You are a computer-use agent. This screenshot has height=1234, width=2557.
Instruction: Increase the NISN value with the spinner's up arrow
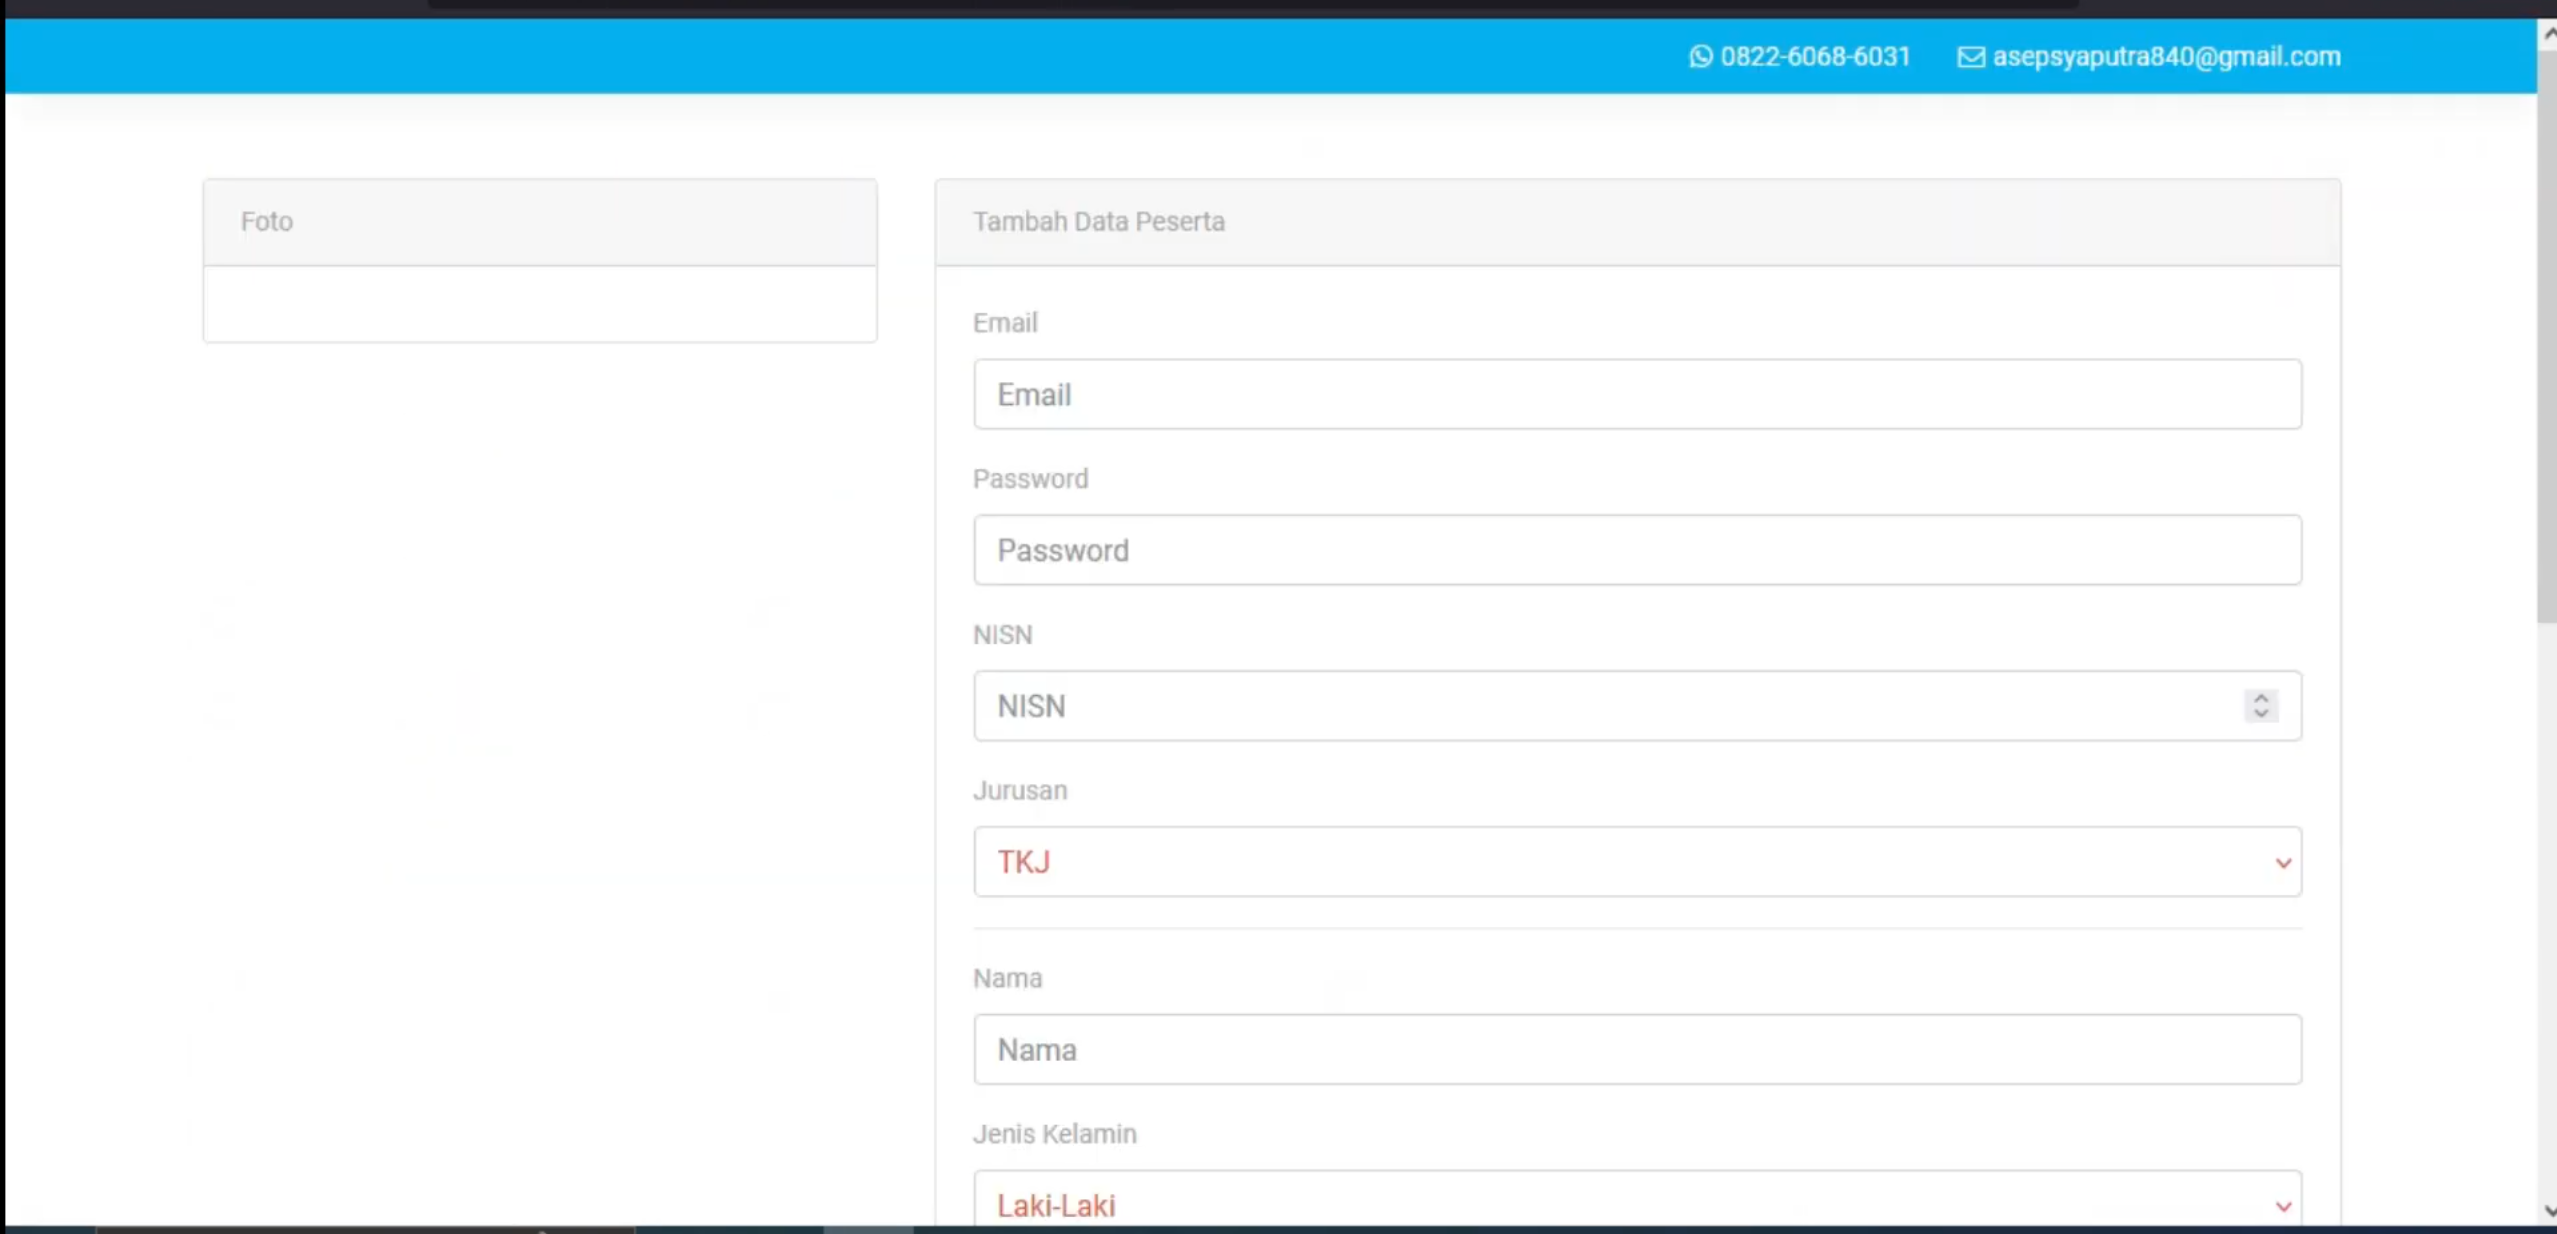tap(2260, 698)
